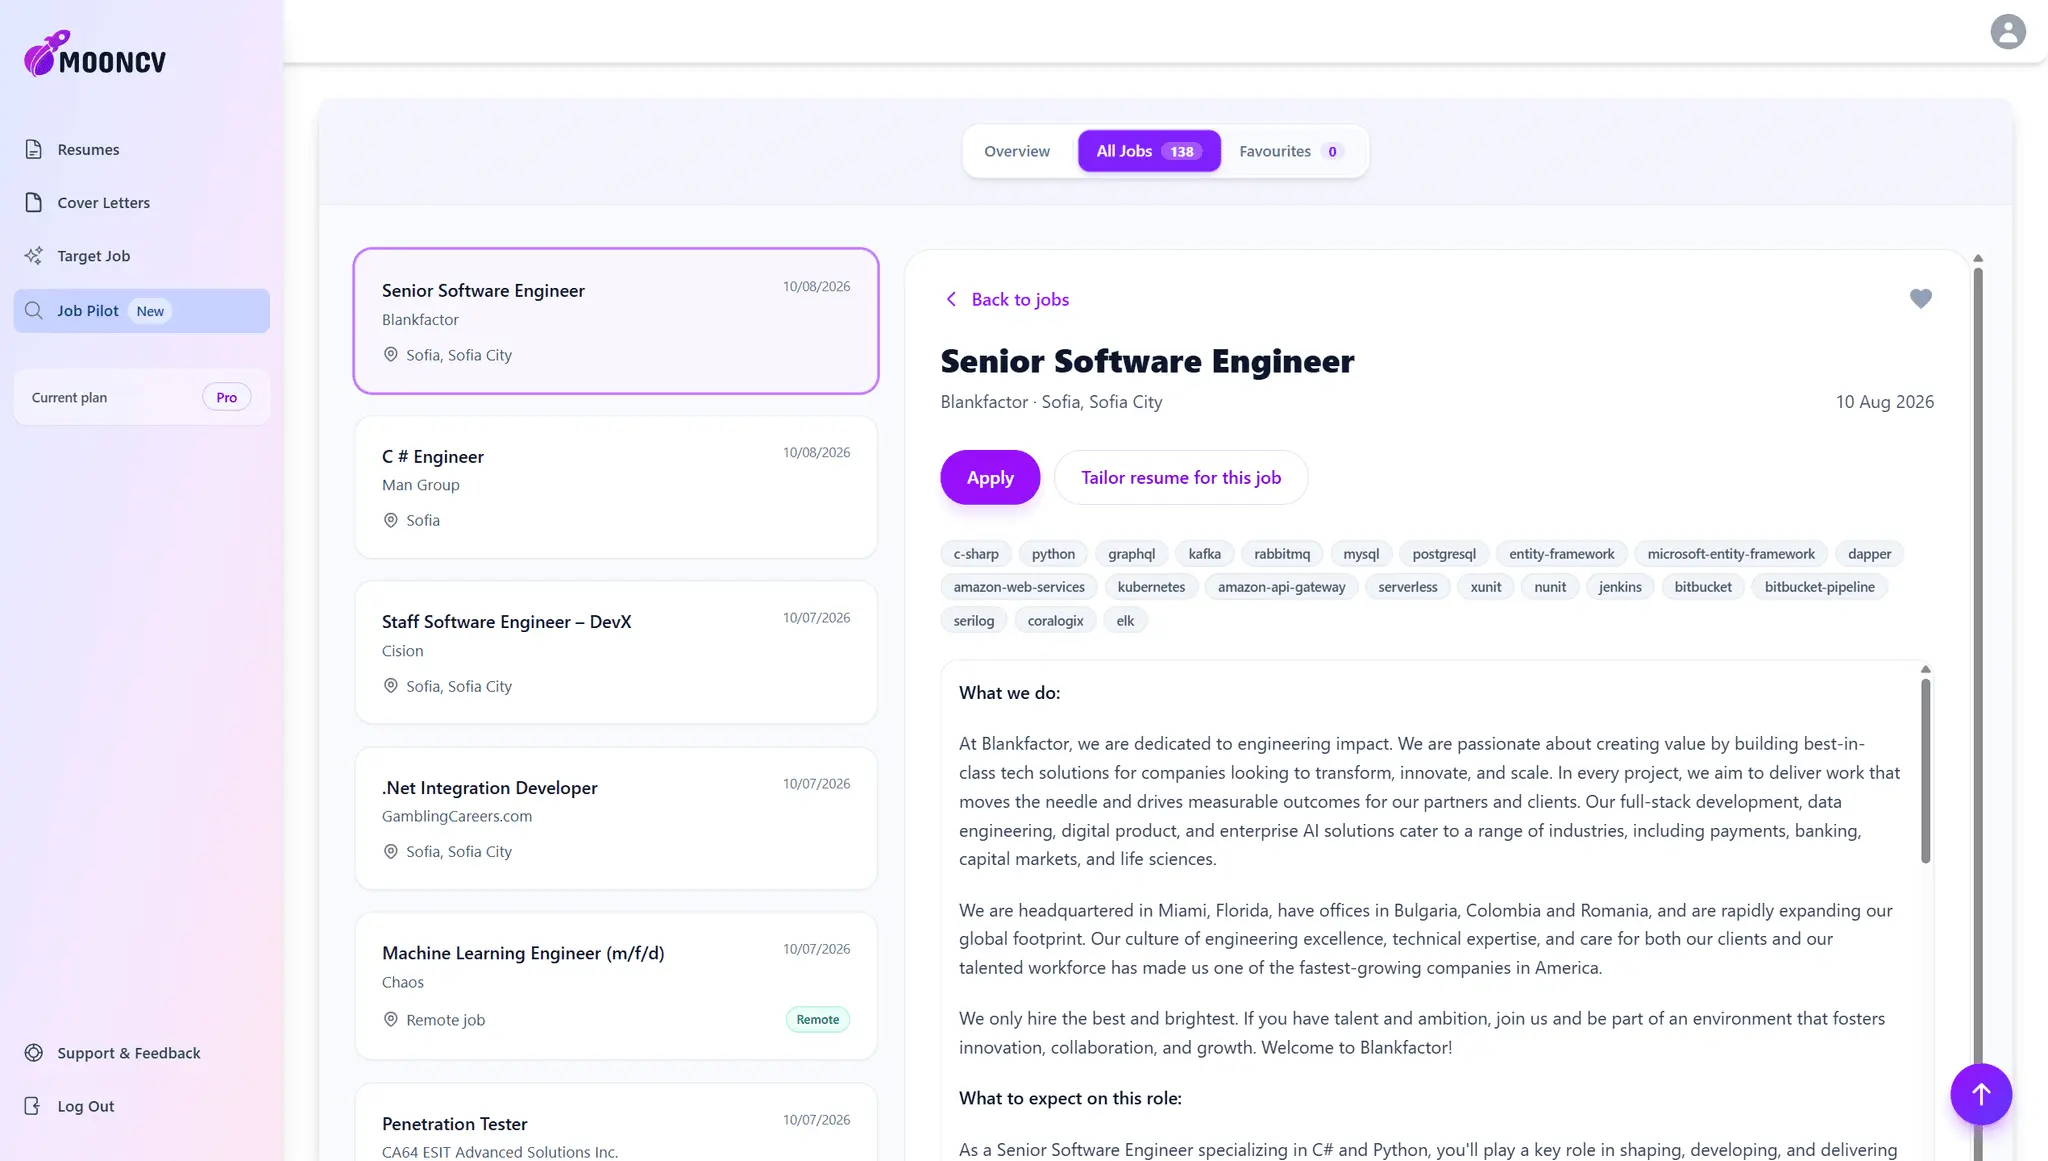Click the dapper skill tag
Image resolution: width=2048 pixels, height=1161 pixels.
(x=1869, y=553)
